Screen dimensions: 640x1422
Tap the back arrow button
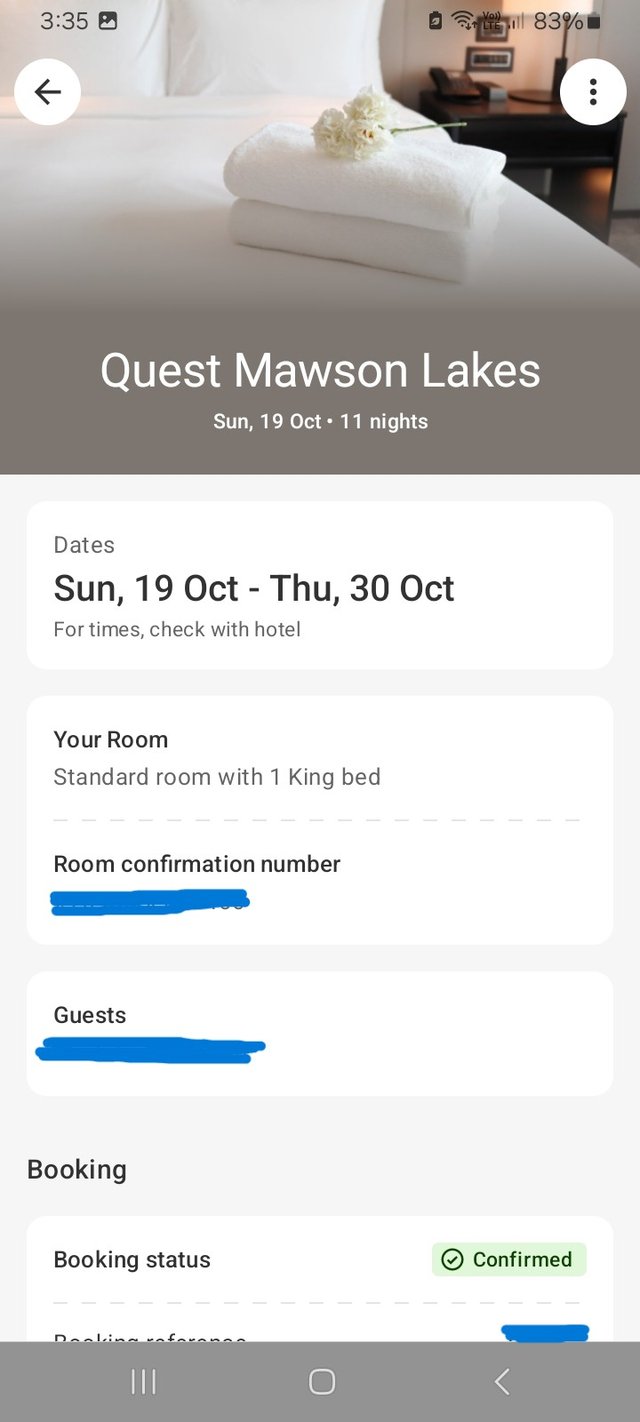click(47, 92)
